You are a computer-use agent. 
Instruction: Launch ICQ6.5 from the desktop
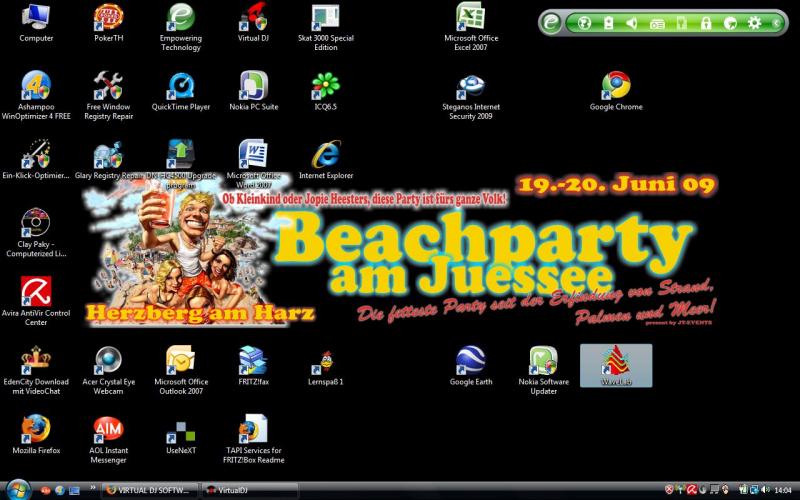pos(326,92)
